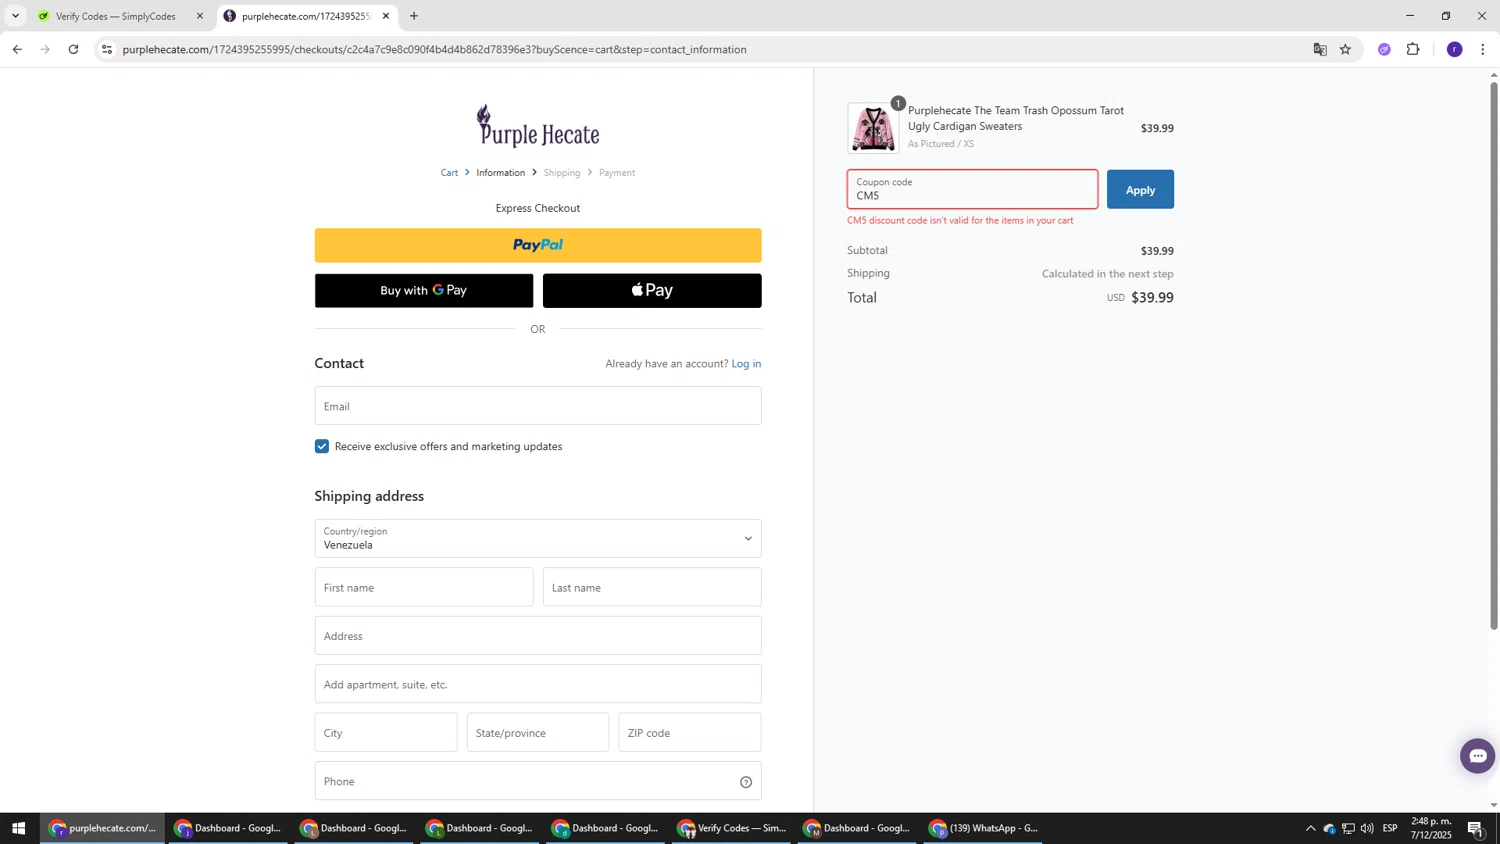This screenshot has height=844, width=1500.
Task: Click the coupon invalid error message
Action: 960,221
